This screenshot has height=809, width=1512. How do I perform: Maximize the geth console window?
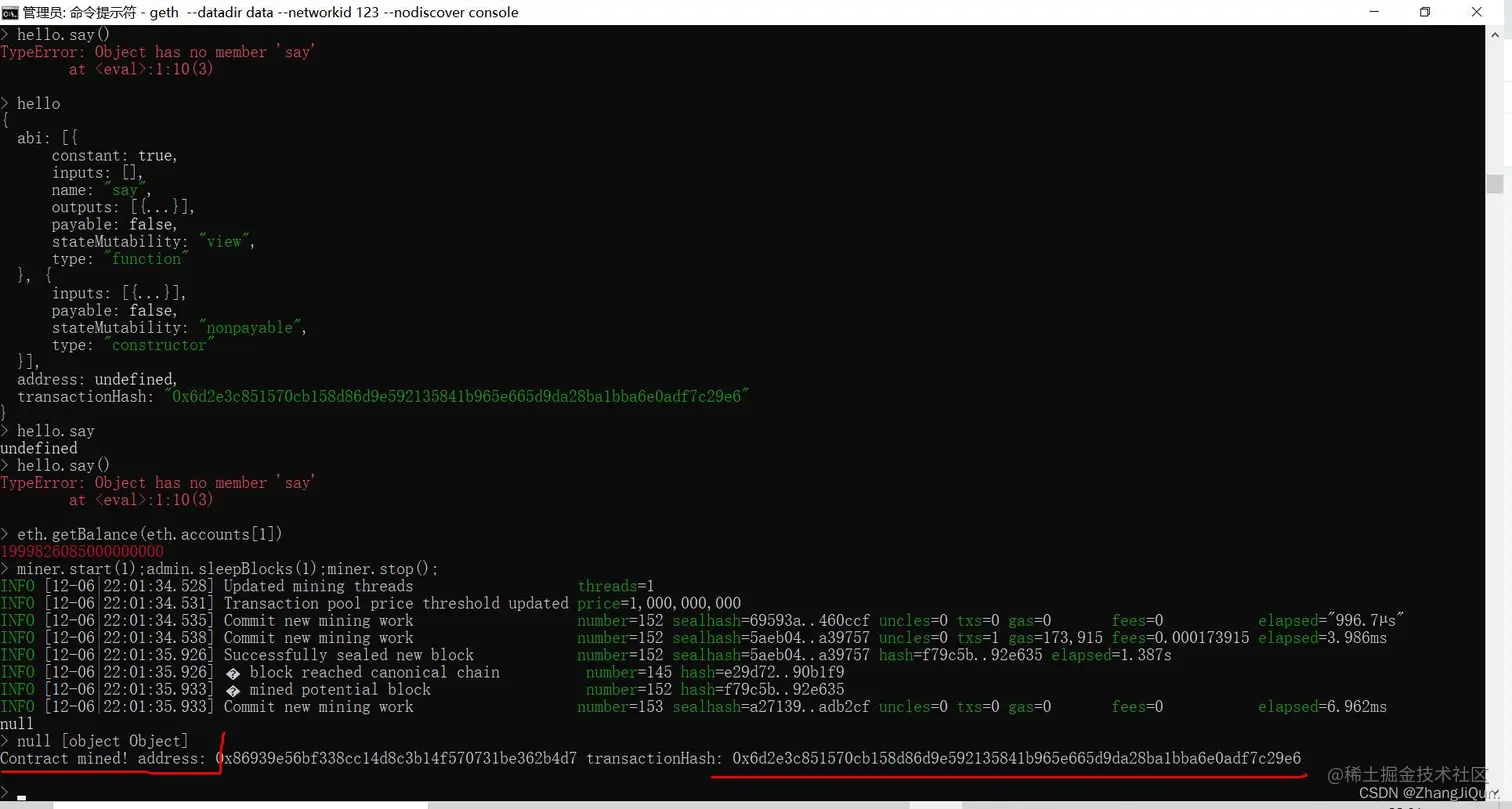(x=1424, y=12)
